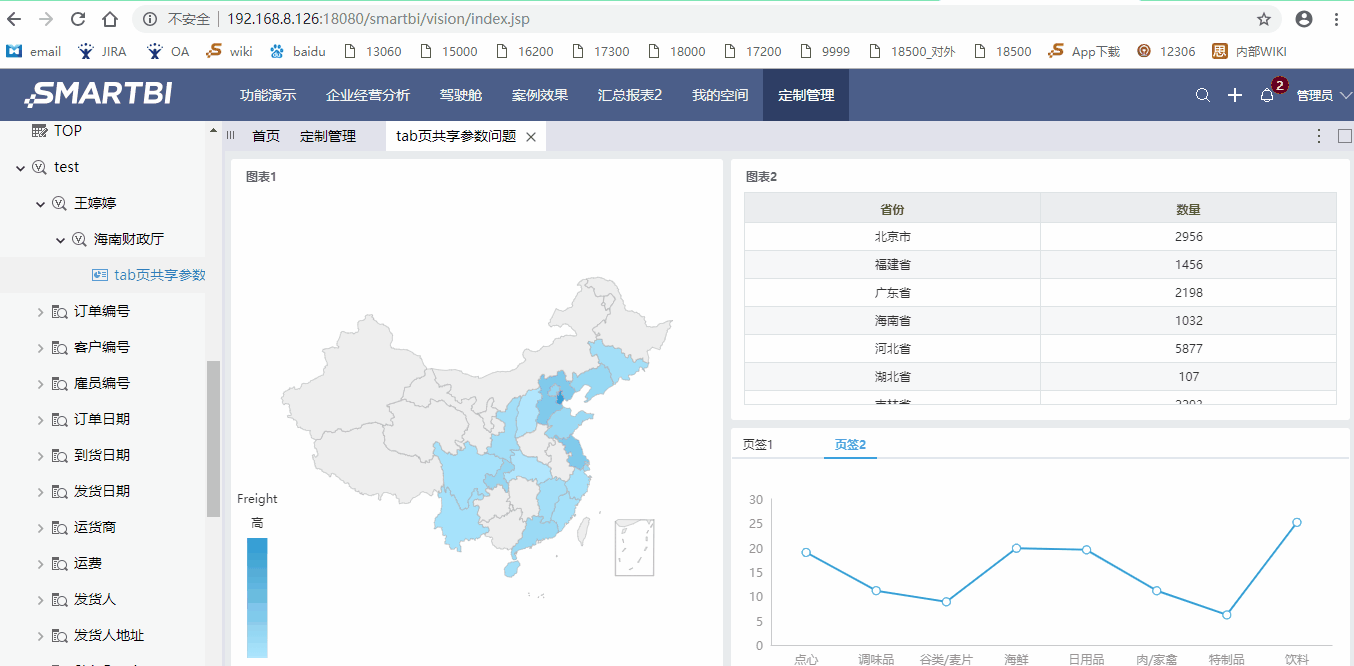
Task: Open notifications bell icon
Action: tap(1267, 95)
